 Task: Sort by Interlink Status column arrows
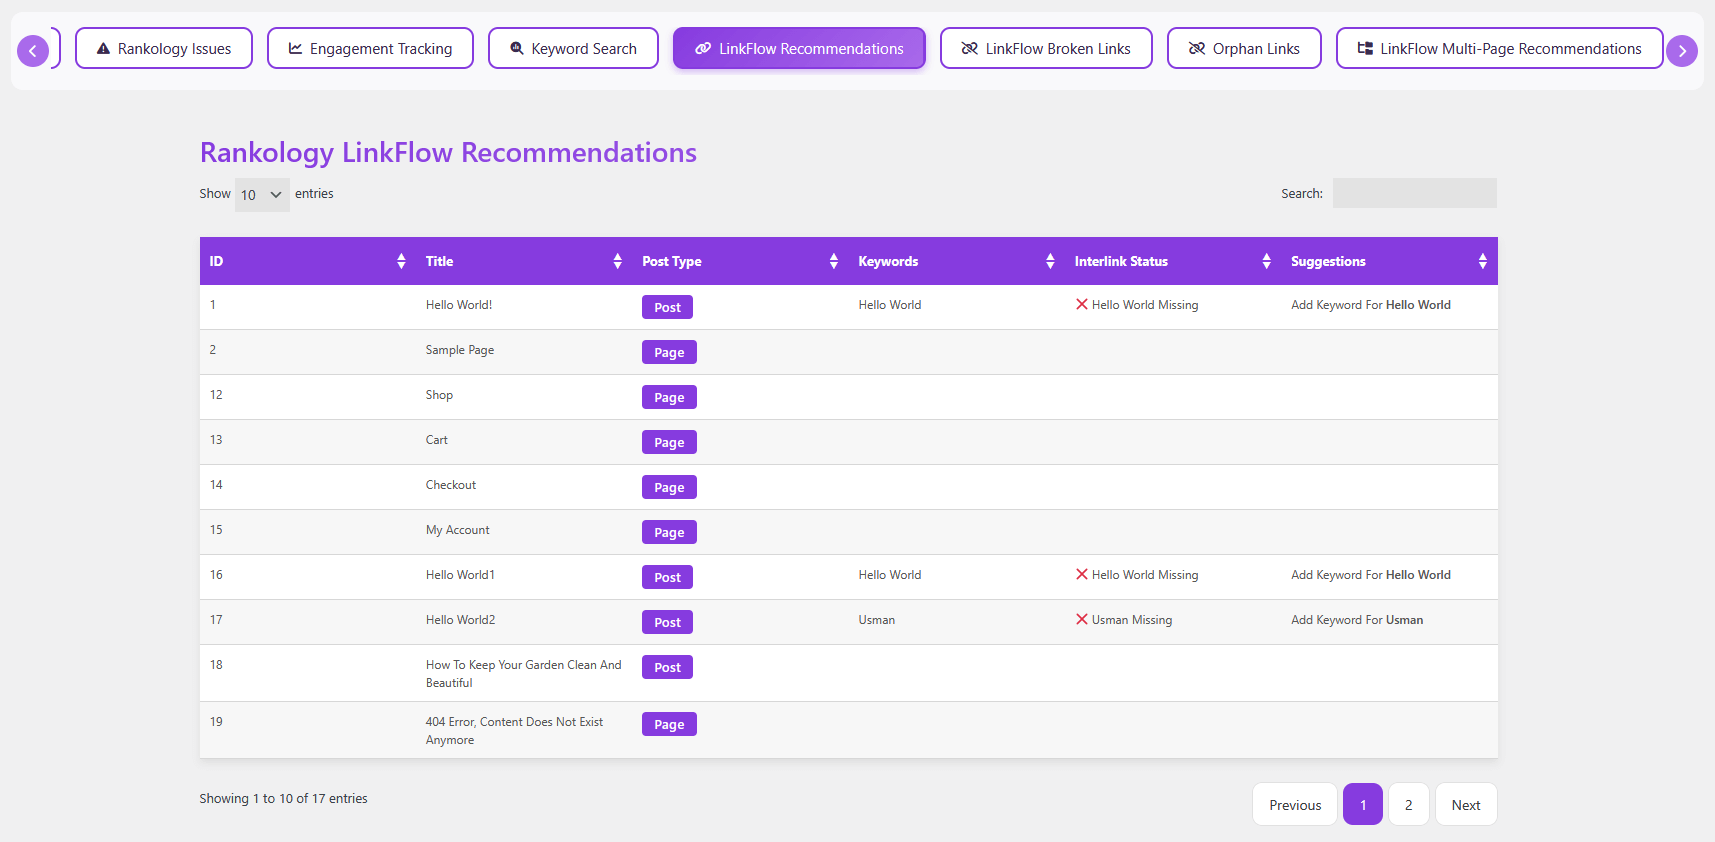click(1266, 261)
